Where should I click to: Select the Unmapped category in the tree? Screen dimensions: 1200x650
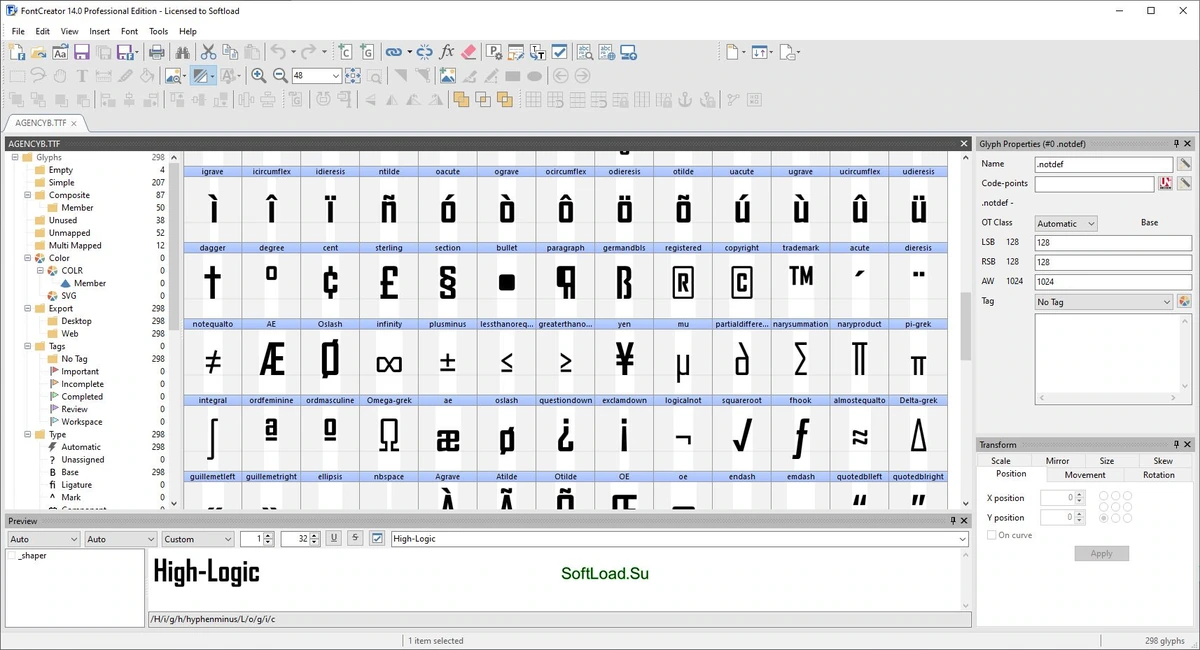69,233
